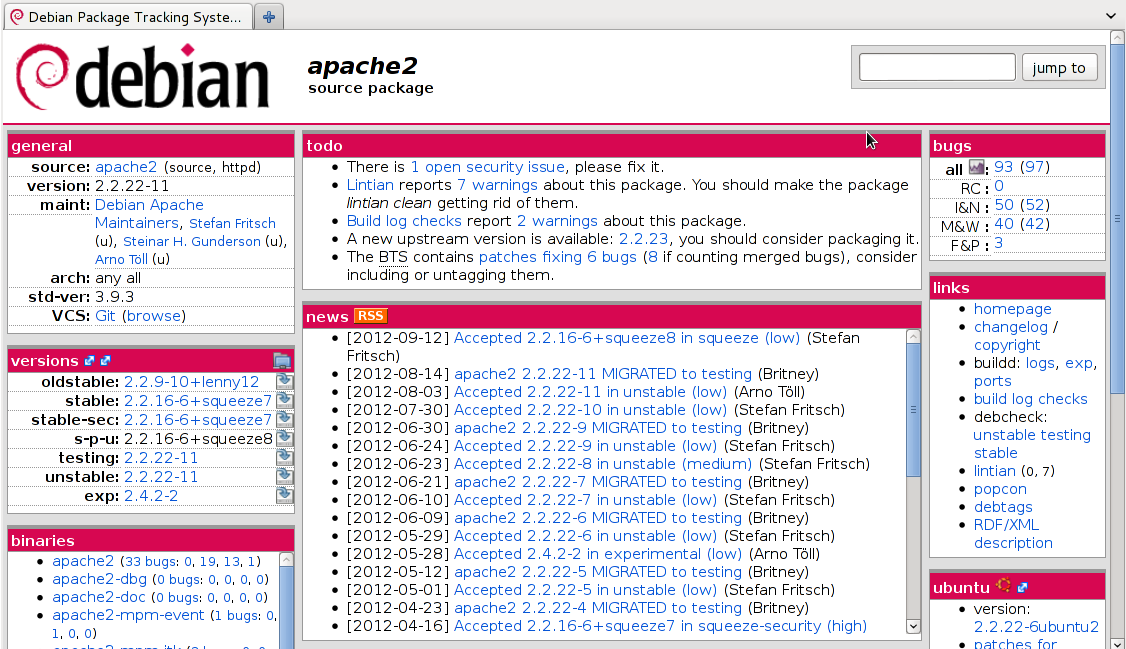Screen dimensions: 1126x649
Task: Open homepage link
Action: pos(1013,309)
